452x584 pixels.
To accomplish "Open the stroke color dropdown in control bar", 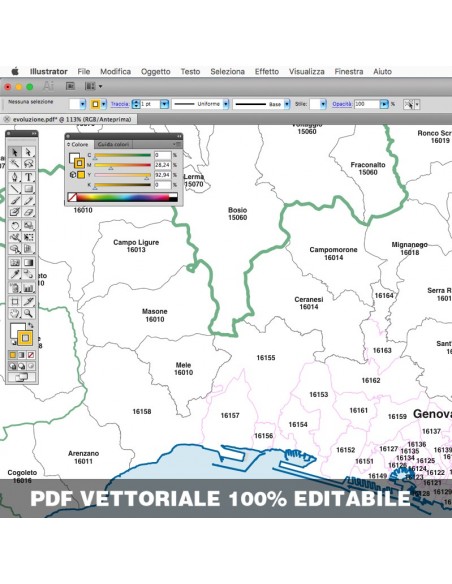I will pyautogui.click(x=104, y=104).
